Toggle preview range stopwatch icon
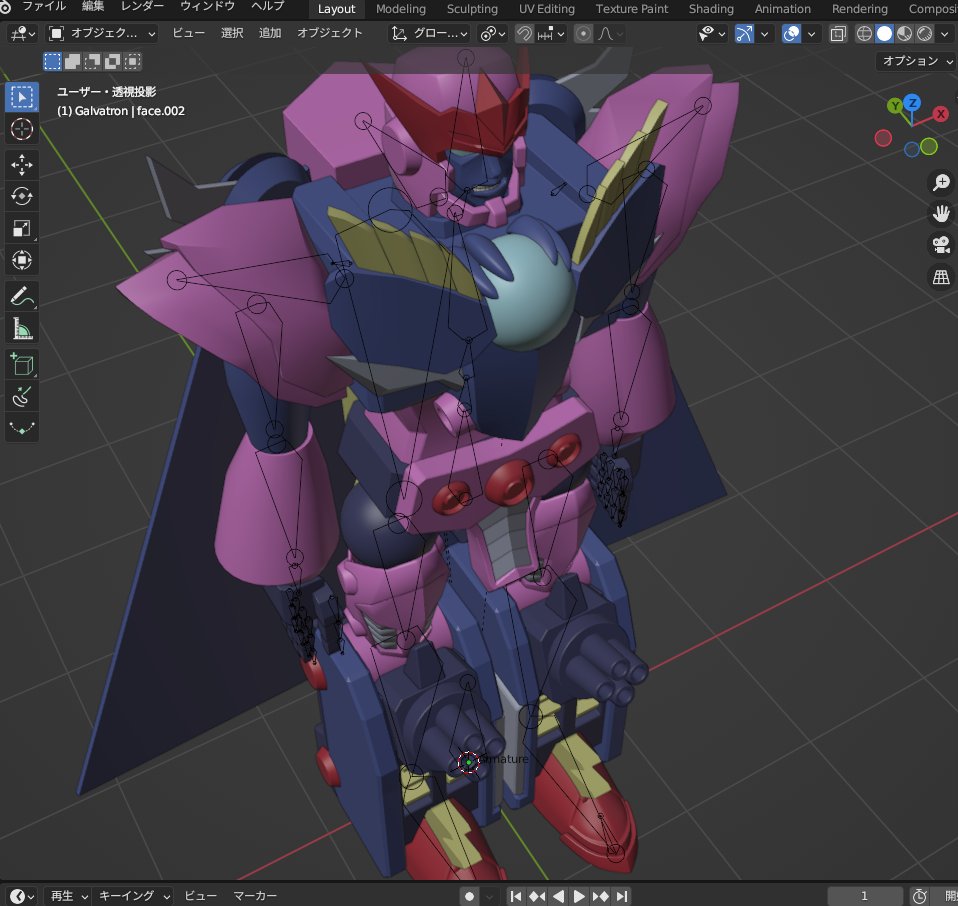The height and width of the screenshot is (906, 958). (x=920, y=896)
